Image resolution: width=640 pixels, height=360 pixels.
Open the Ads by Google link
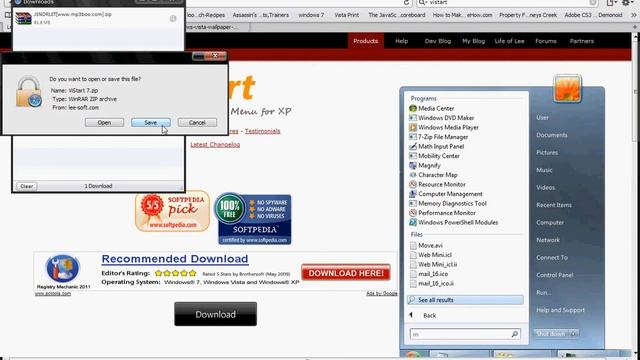[x=381, y=293]
